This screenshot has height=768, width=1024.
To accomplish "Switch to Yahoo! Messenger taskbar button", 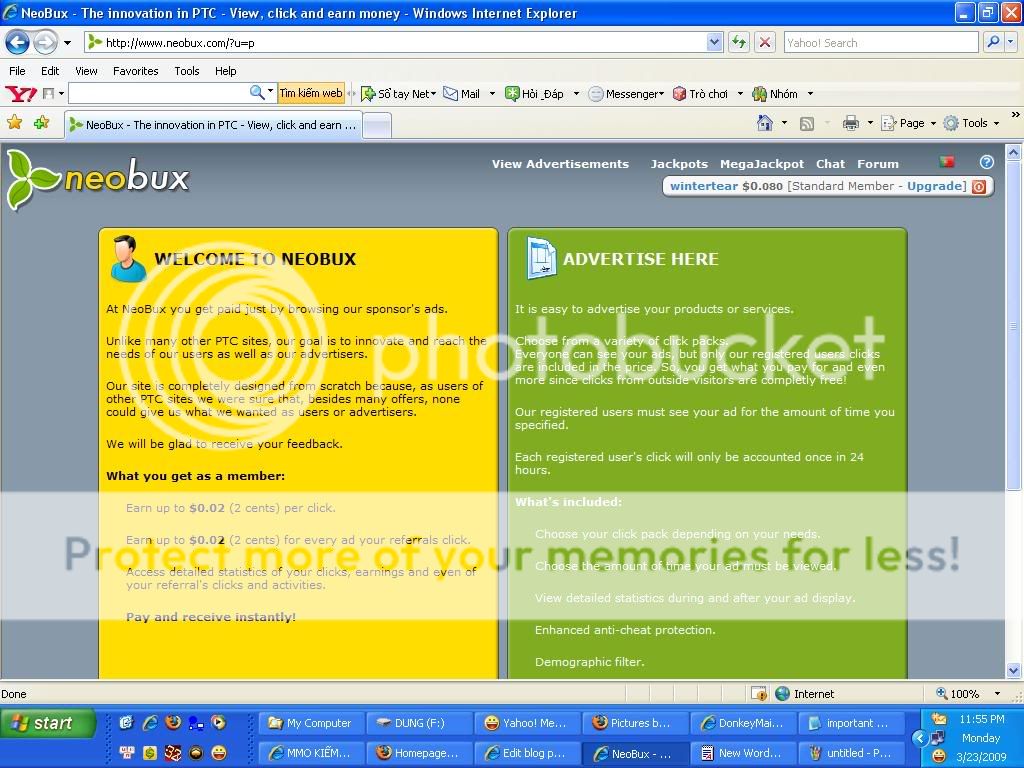I will click(527, 723).
